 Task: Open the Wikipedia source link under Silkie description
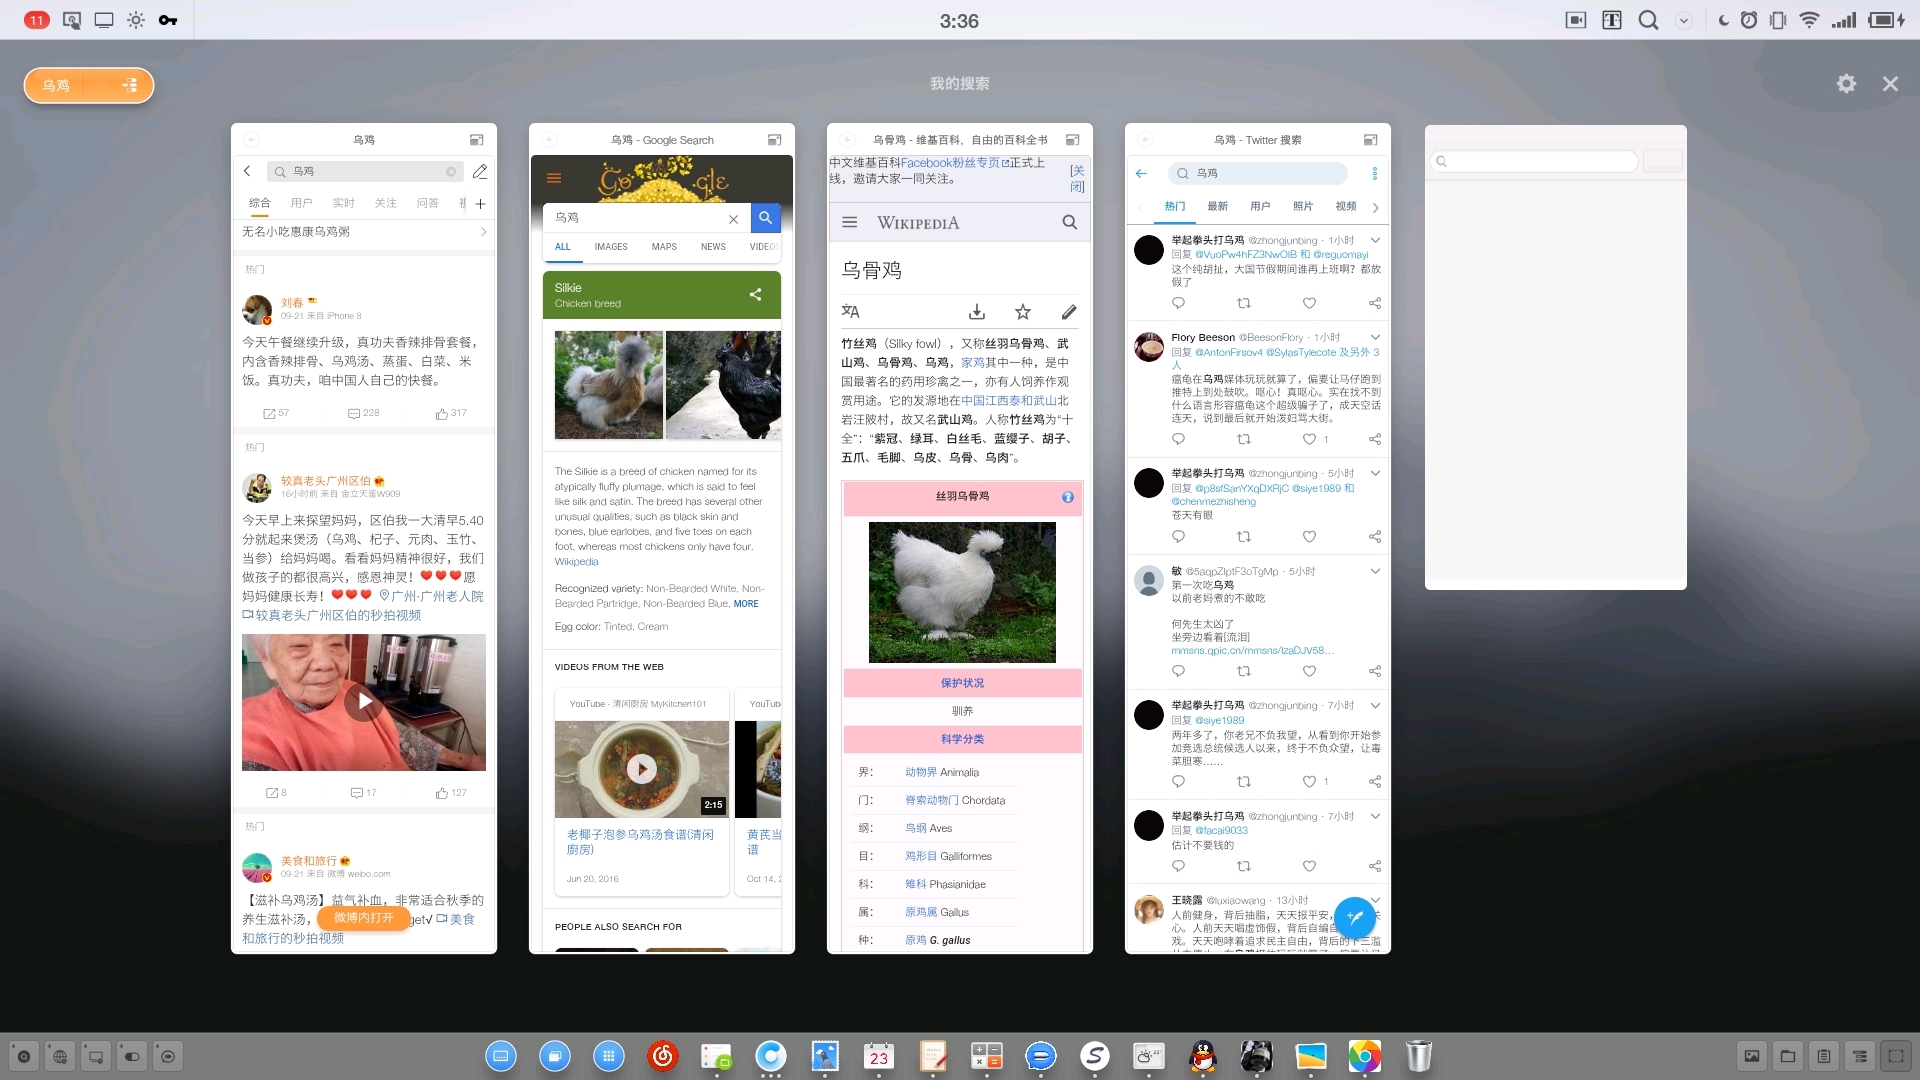point(577,562)
